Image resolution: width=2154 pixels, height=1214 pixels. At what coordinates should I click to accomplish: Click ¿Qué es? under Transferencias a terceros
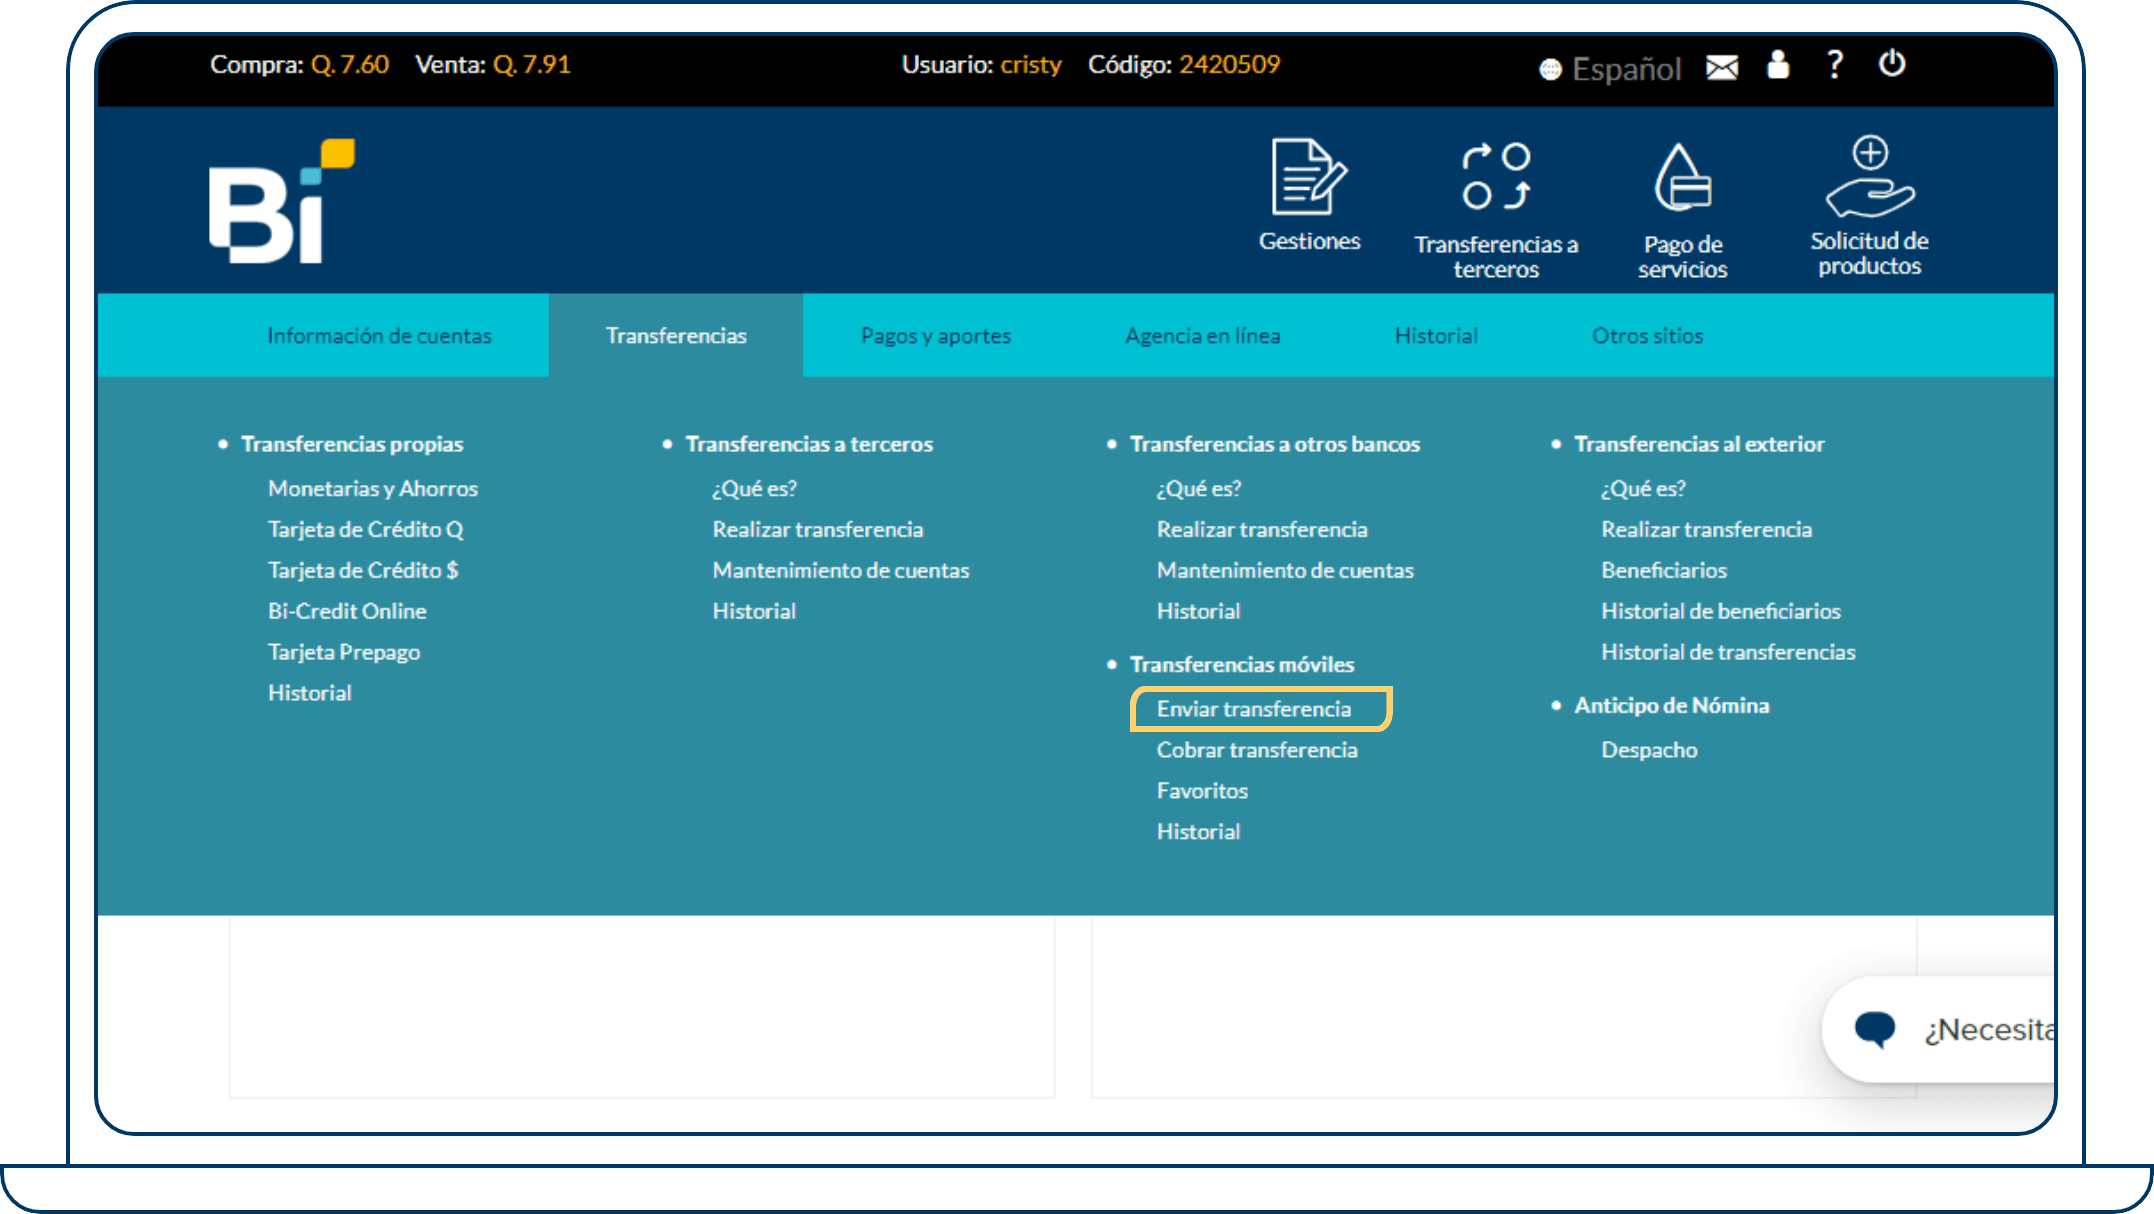[754, 489]
